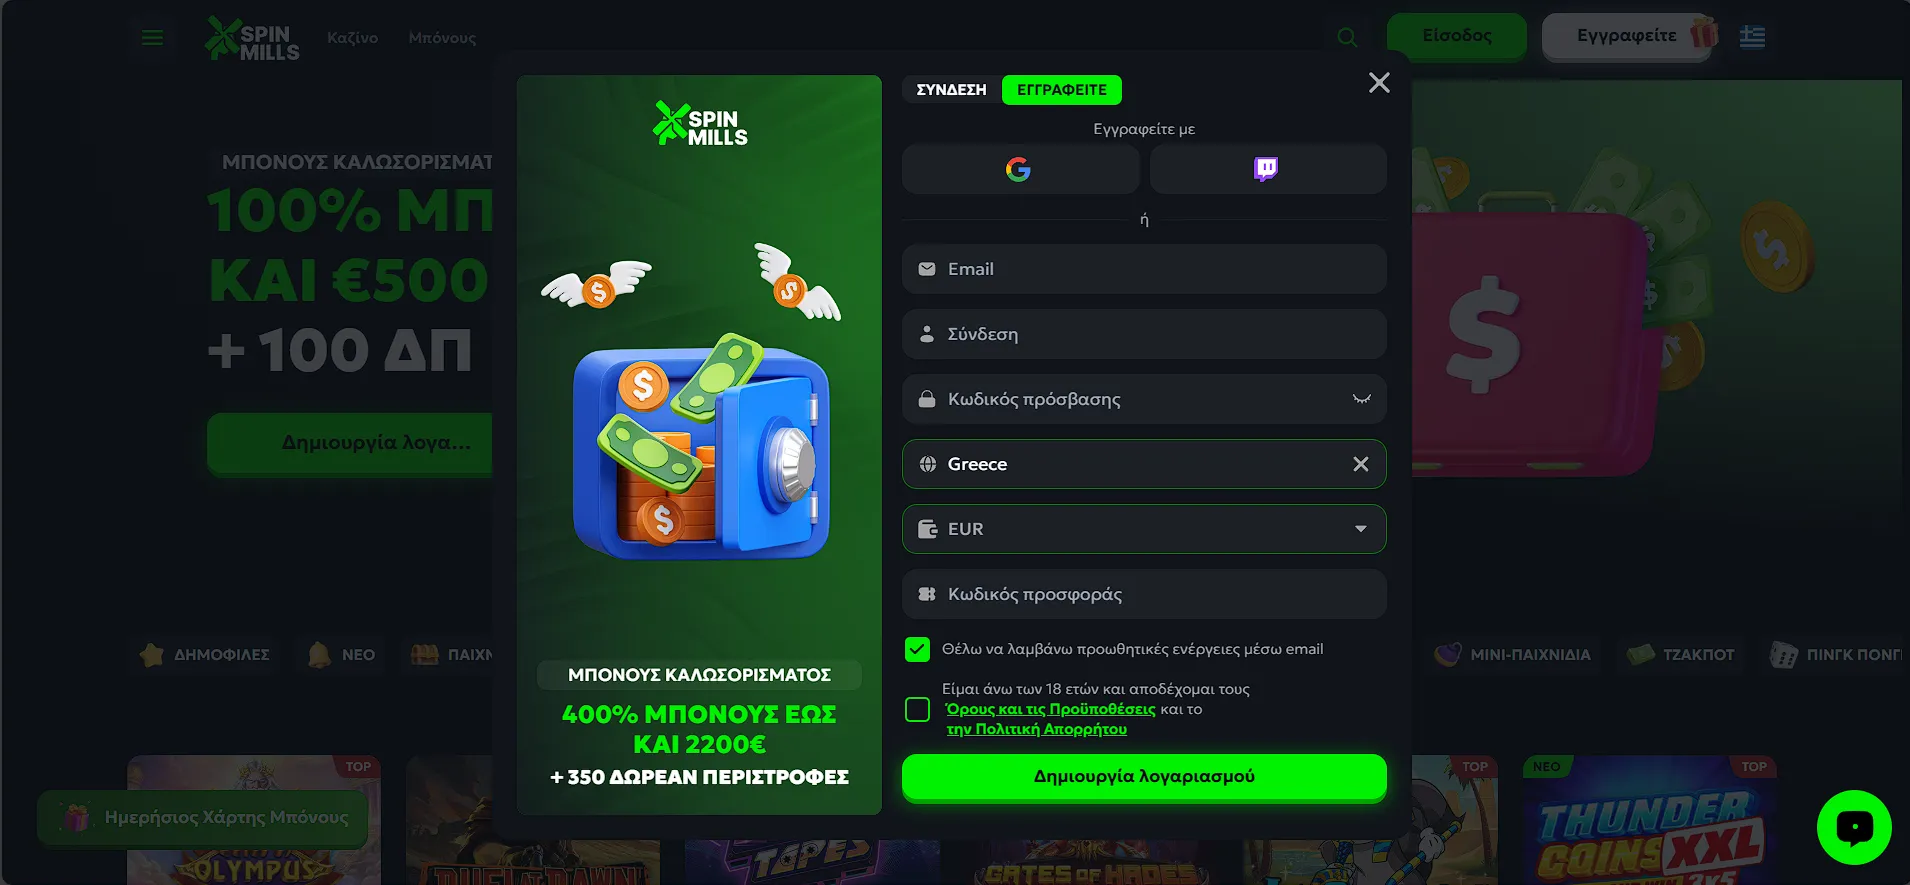This screenshot has height=885, width=1910.
Task: Click the Spin Mills header logo
Action: (252, 38)
